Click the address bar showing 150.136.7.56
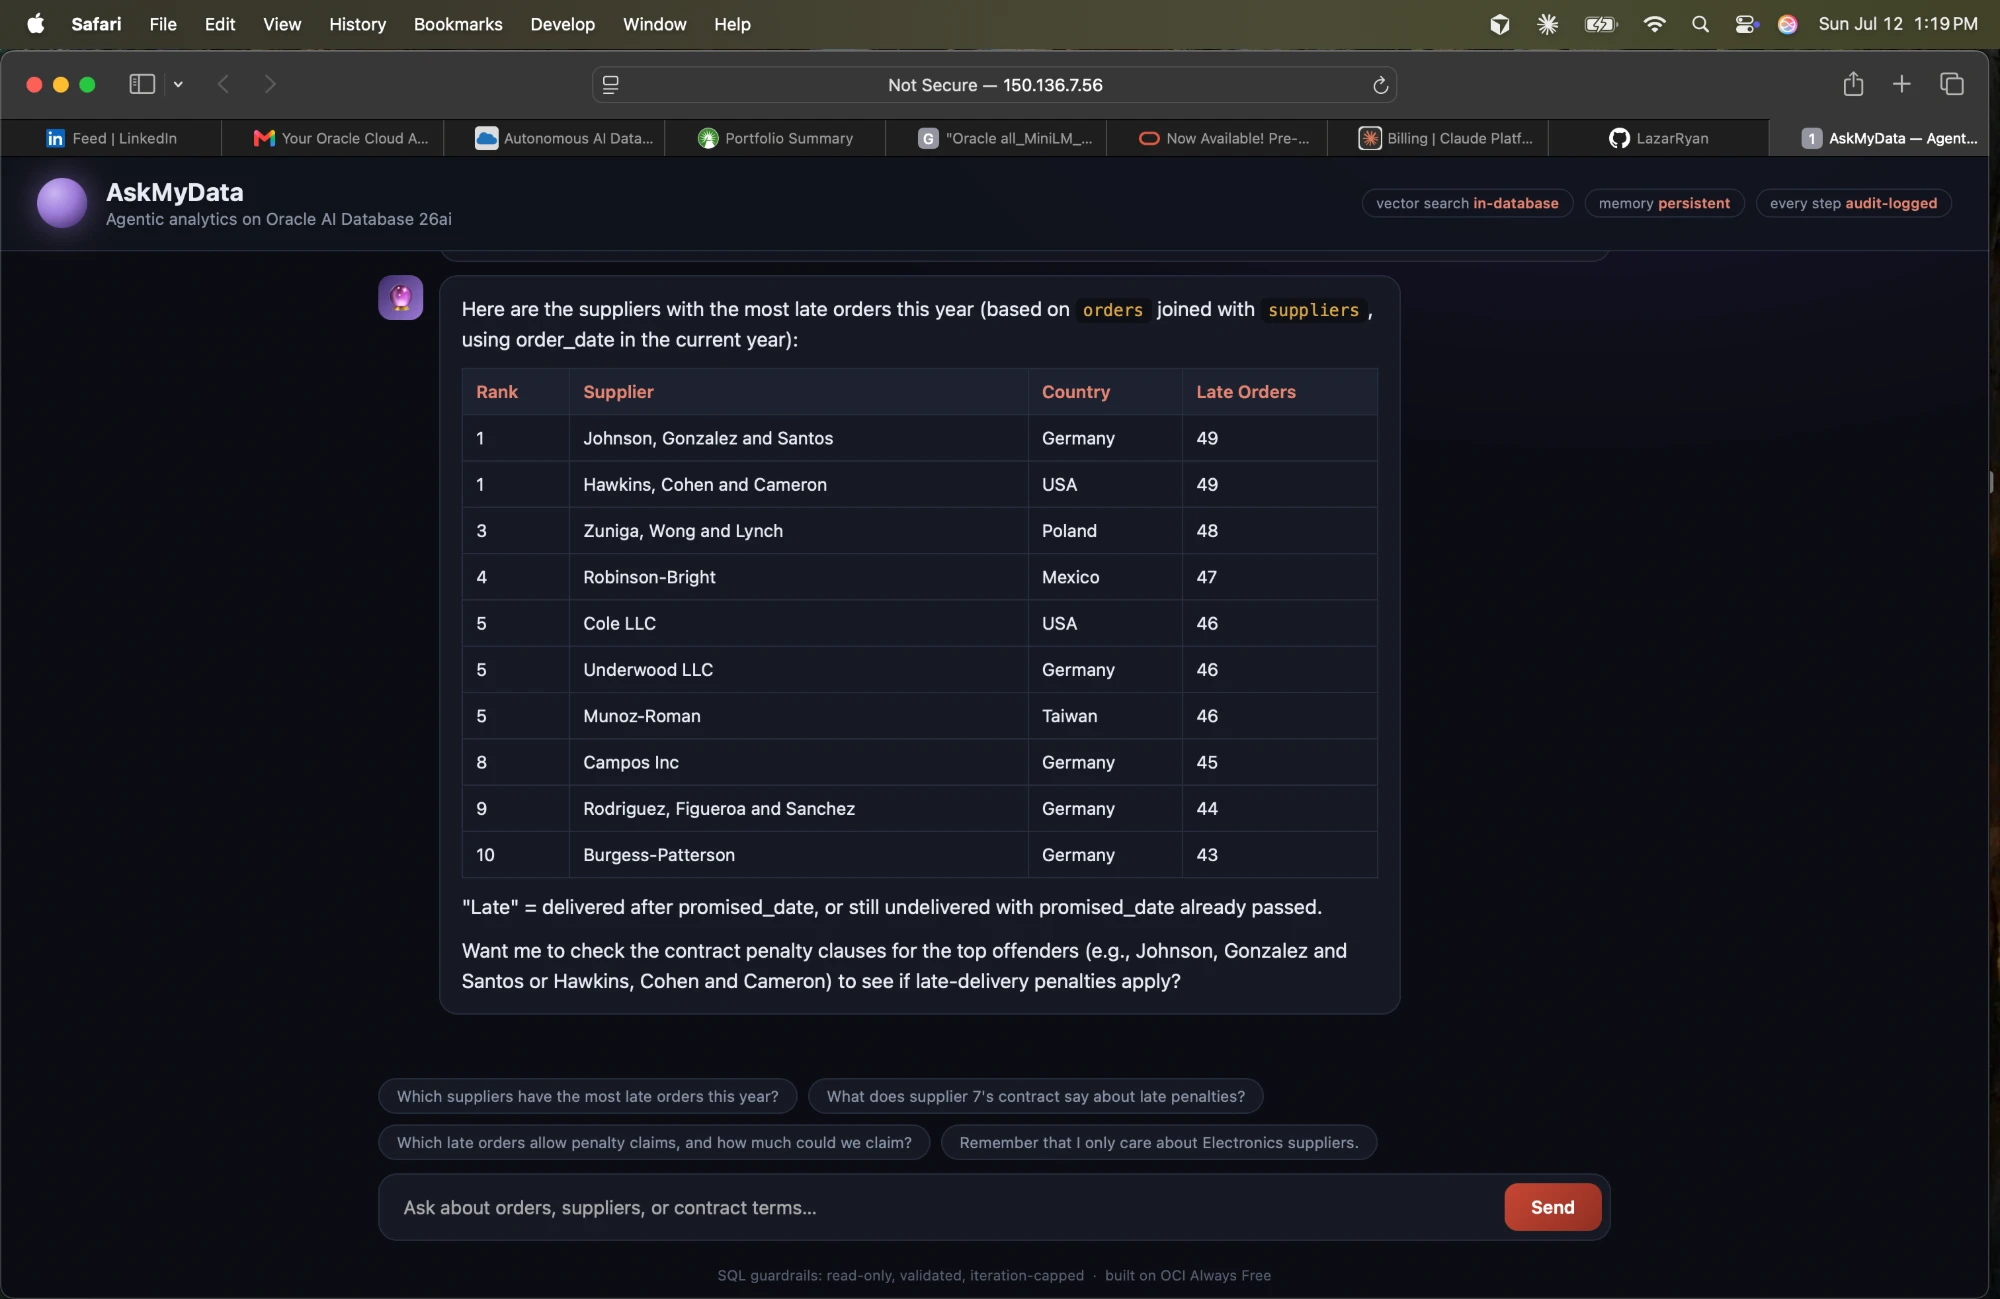 995,85
